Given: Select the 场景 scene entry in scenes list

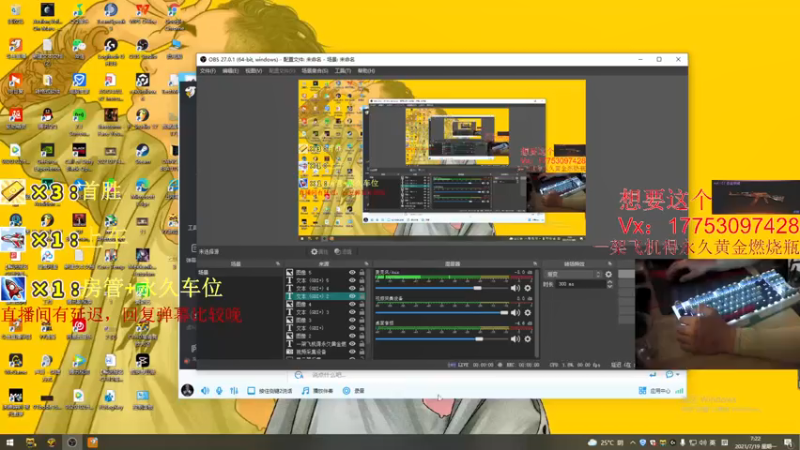Looking at the screenshot, I should (x=240, y=272).
